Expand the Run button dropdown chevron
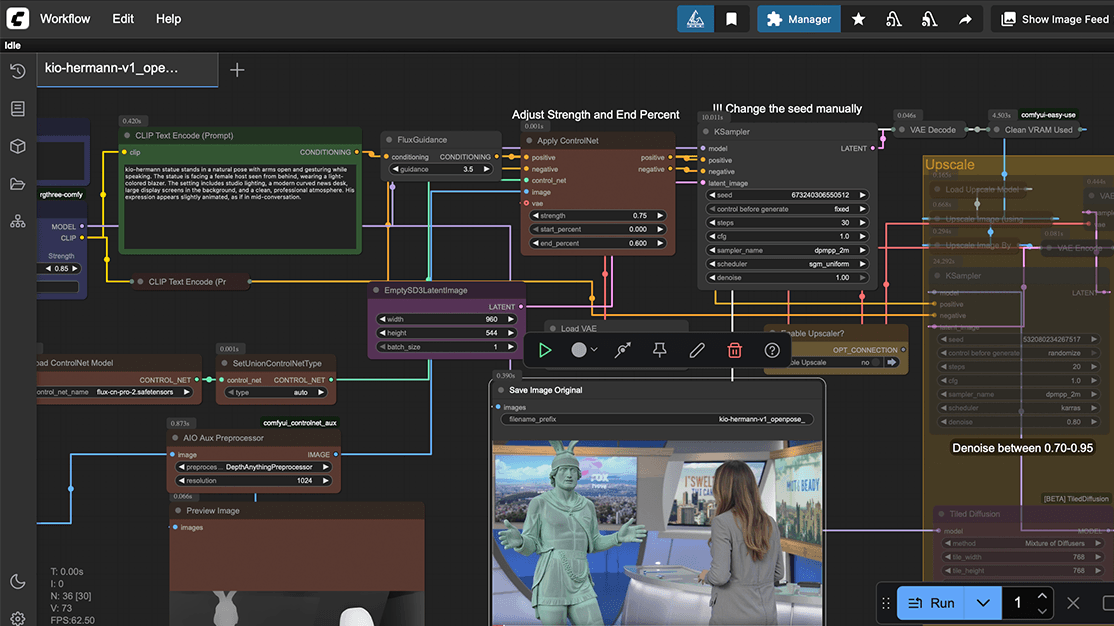 point(984,602)
